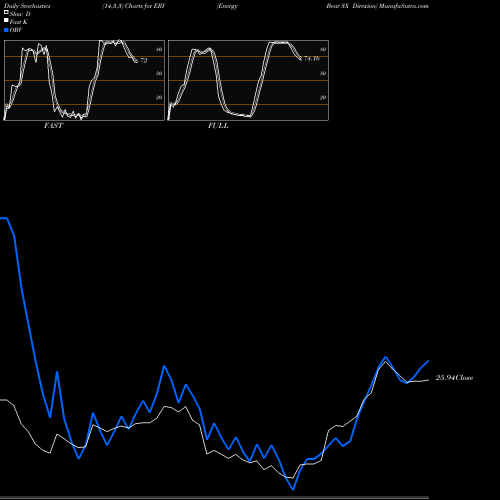Click the FULL stochastic chart label
This screenshot has height=500, width=500.
[218, 126]
